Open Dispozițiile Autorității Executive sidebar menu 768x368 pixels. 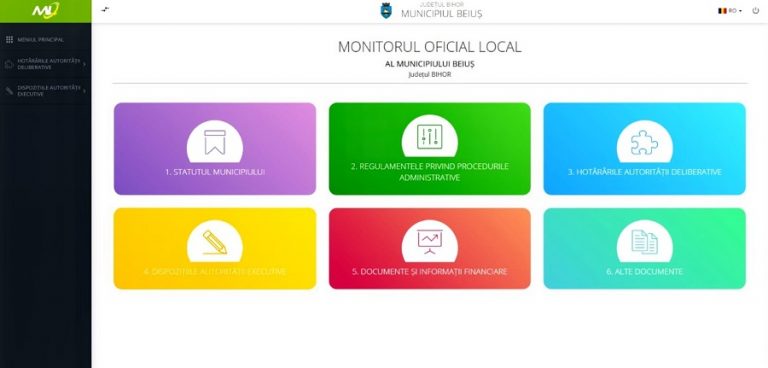tap(46, 91)
